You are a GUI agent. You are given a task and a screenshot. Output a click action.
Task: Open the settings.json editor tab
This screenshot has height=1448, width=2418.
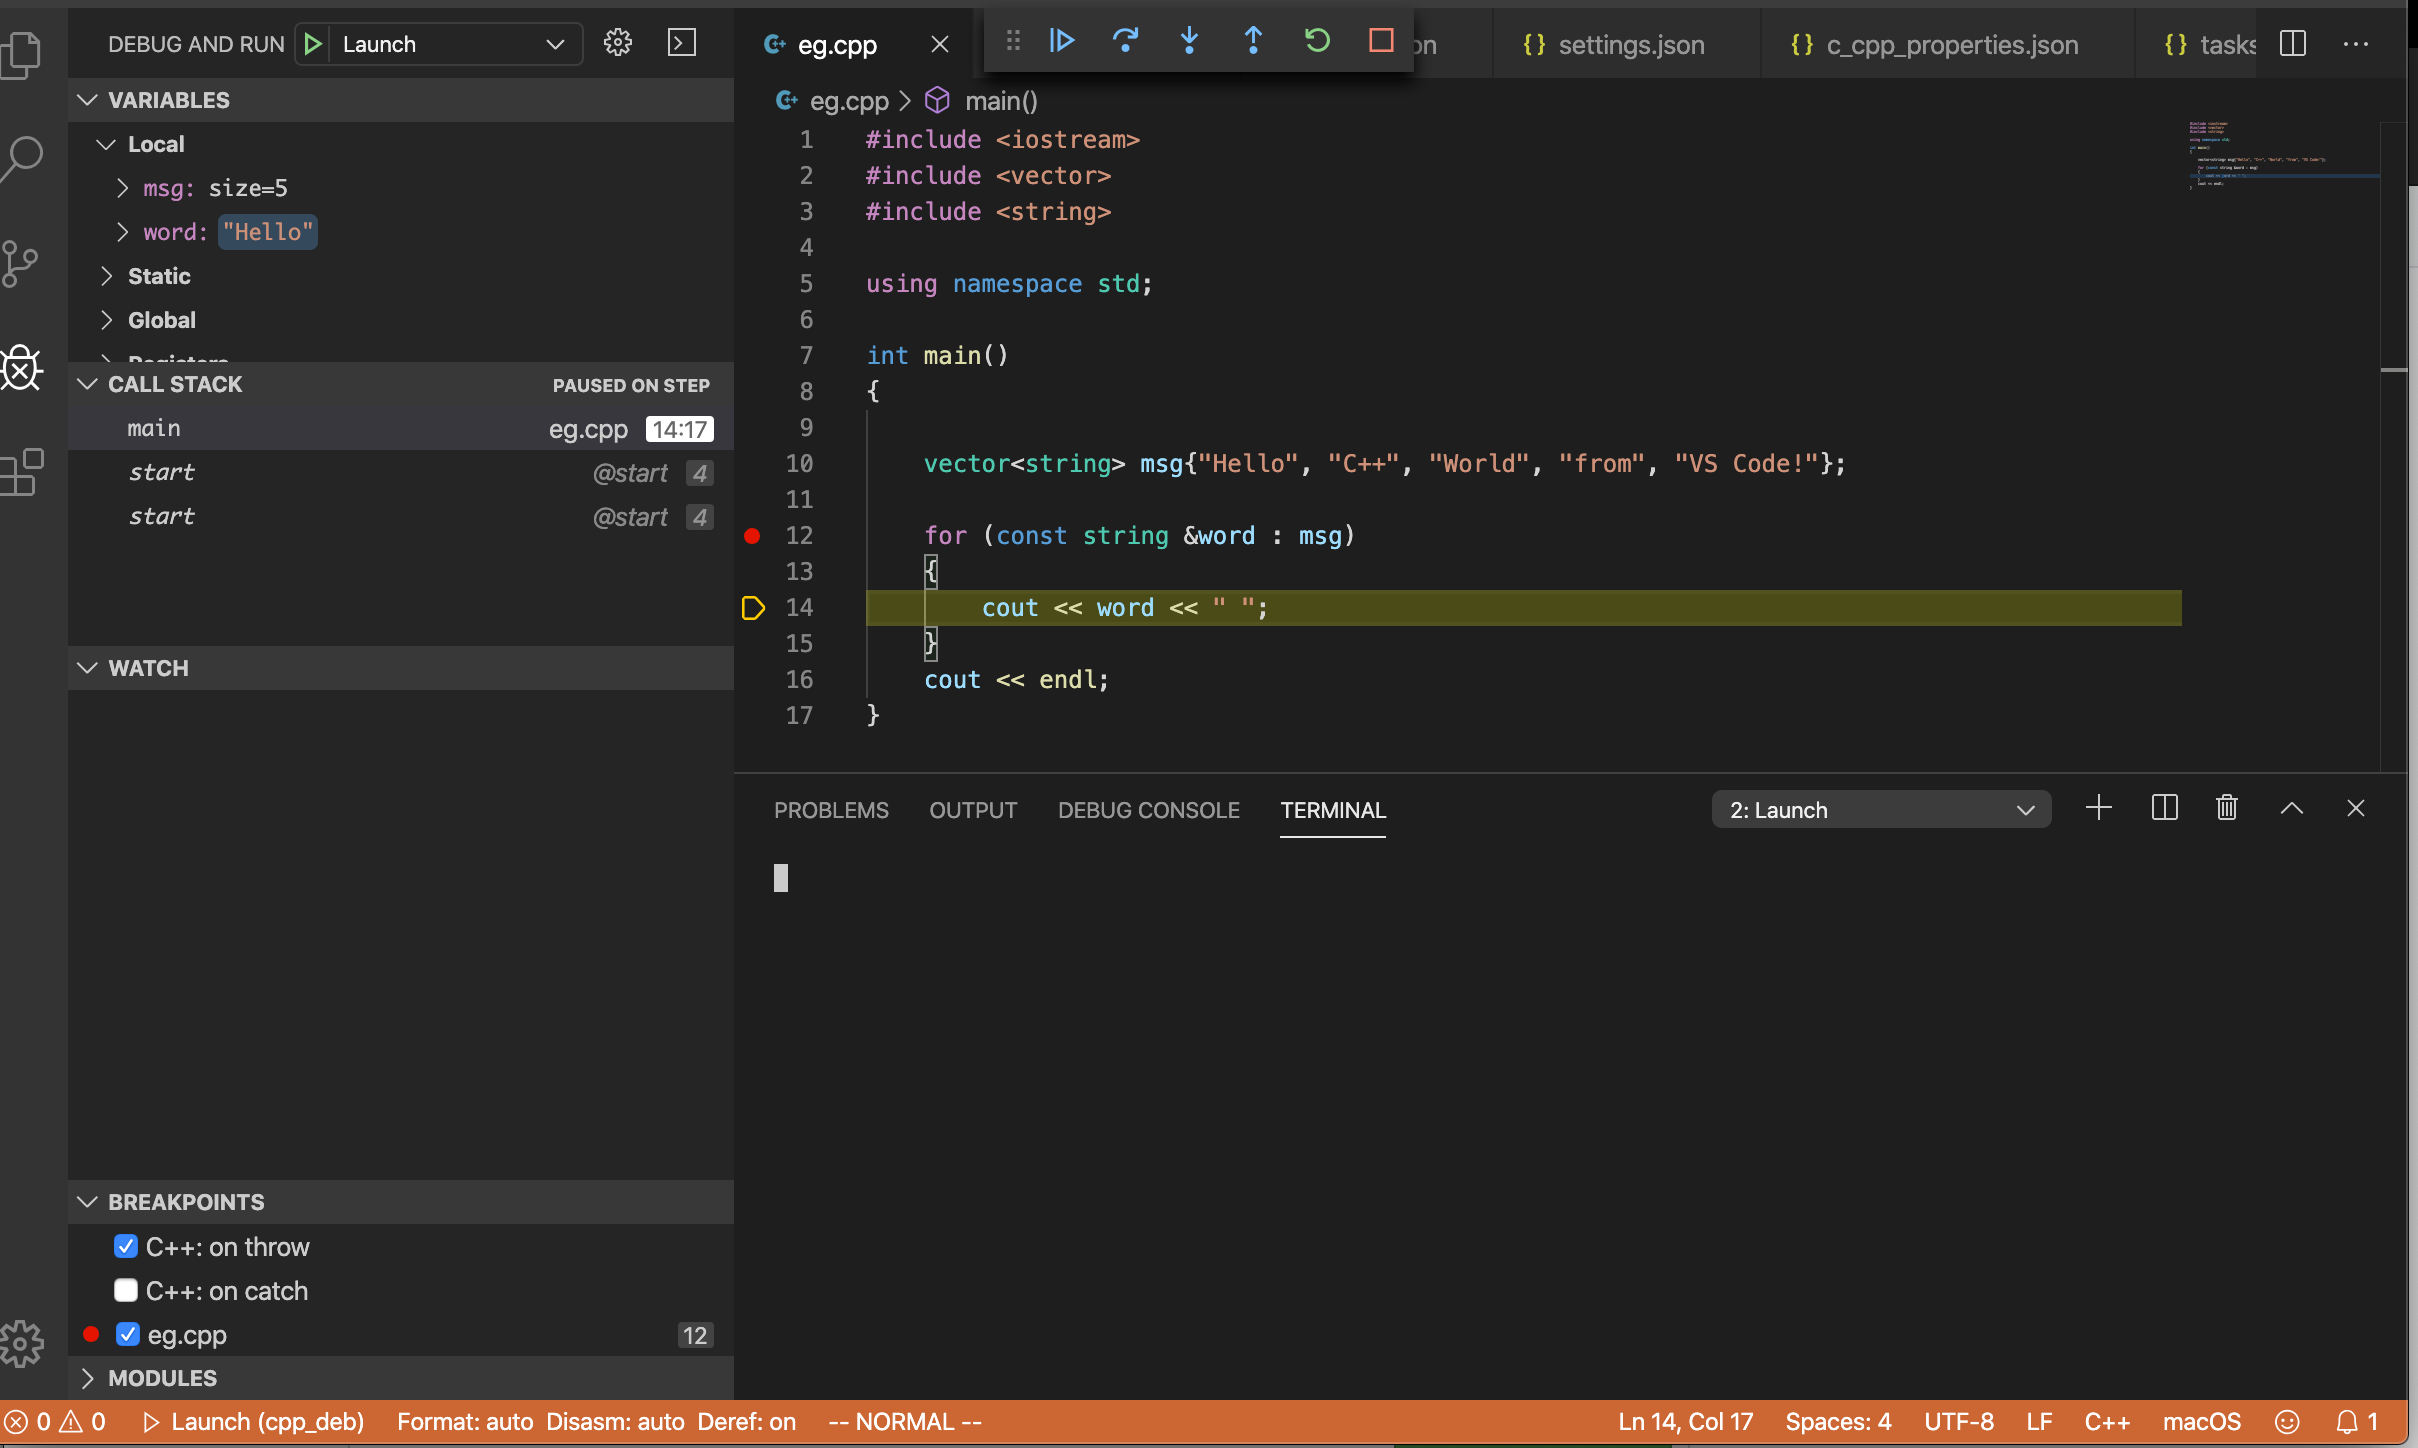coord(1630,44)
